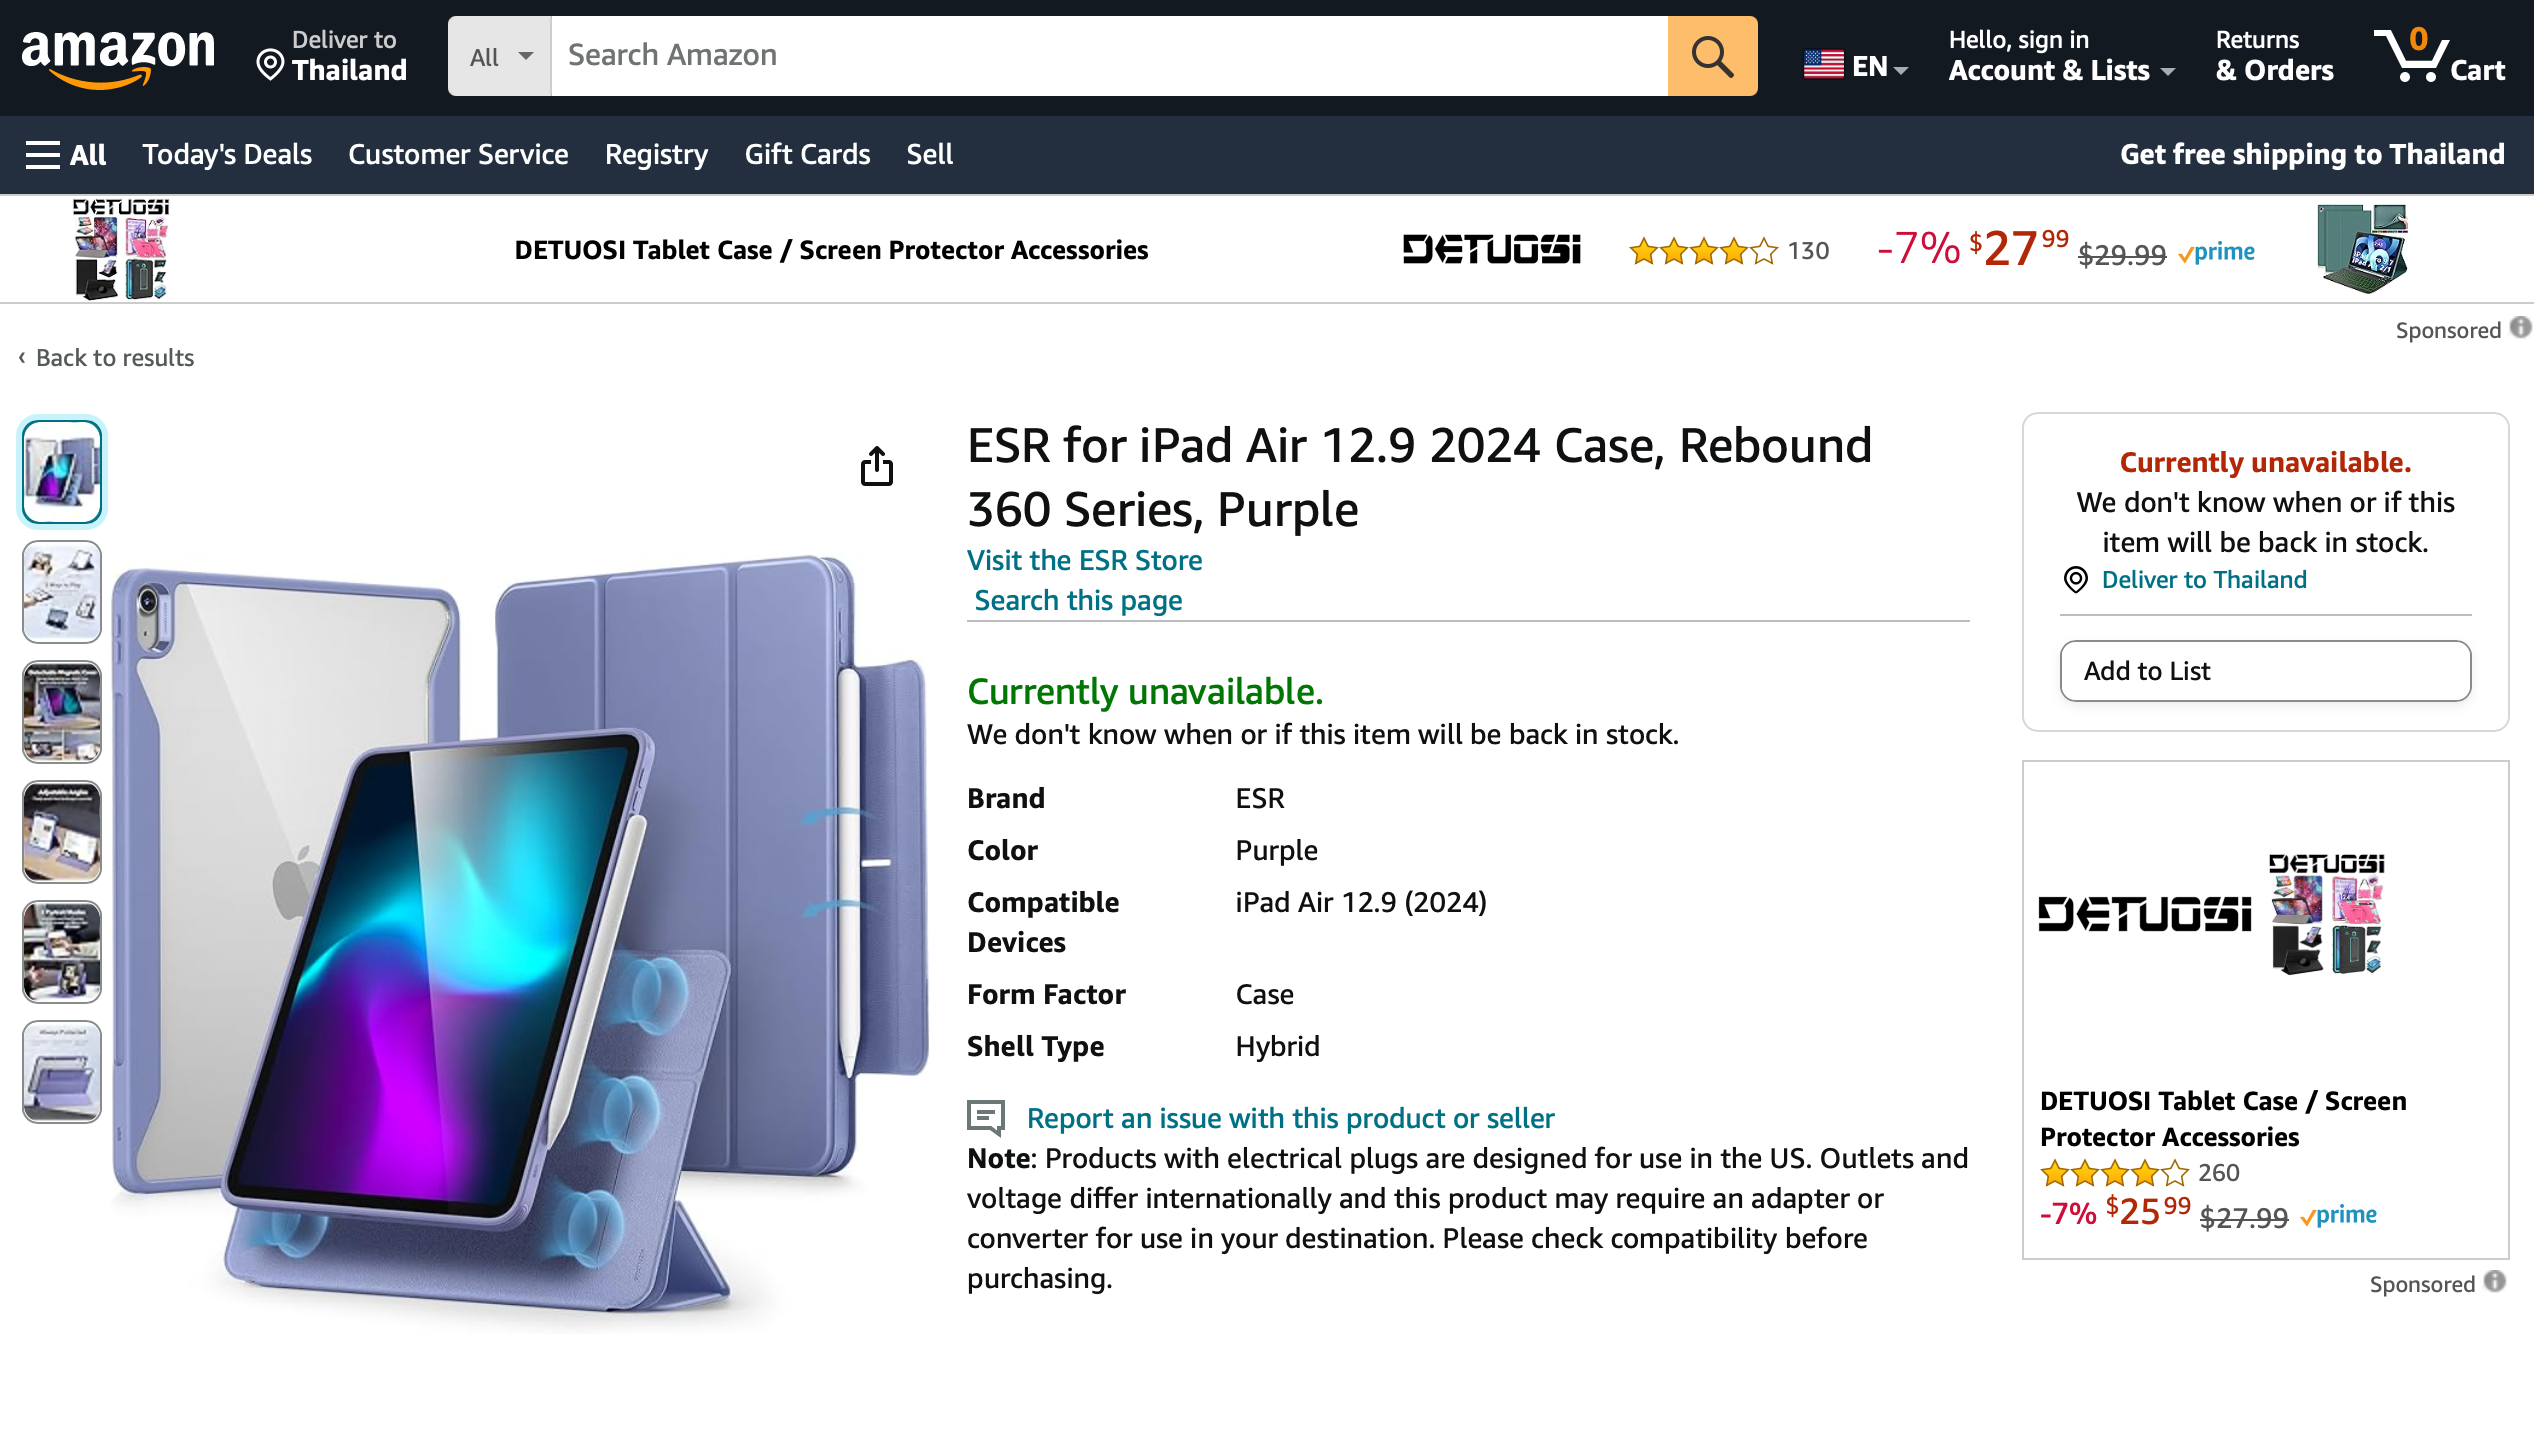Go to Gift Cards nav item
Viewport: 2534px width, 1434px height.
point(807,154)
